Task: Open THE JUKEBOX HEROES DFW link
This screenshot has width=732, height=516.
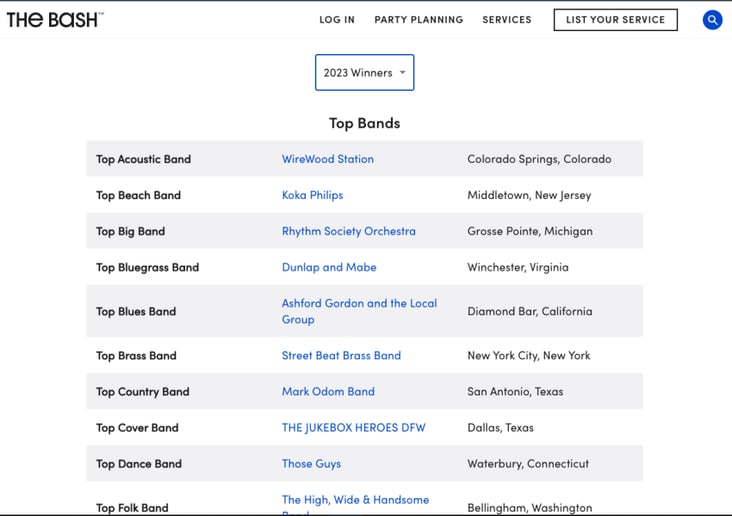Action: click(353, 428)
